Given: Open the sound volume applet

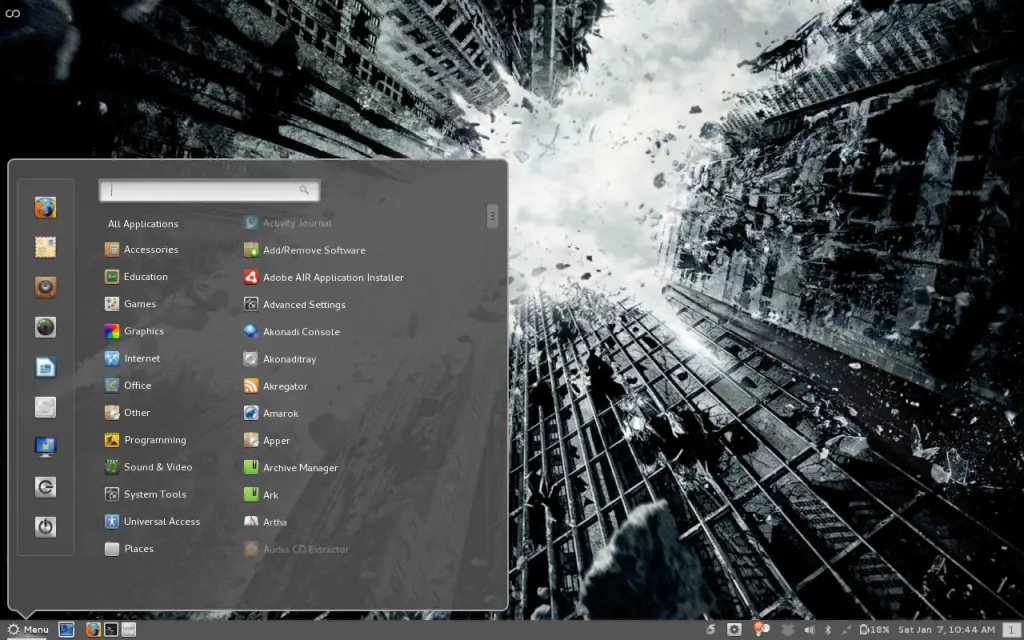Looking at the screenshot, I should click(x=809, y=630).
